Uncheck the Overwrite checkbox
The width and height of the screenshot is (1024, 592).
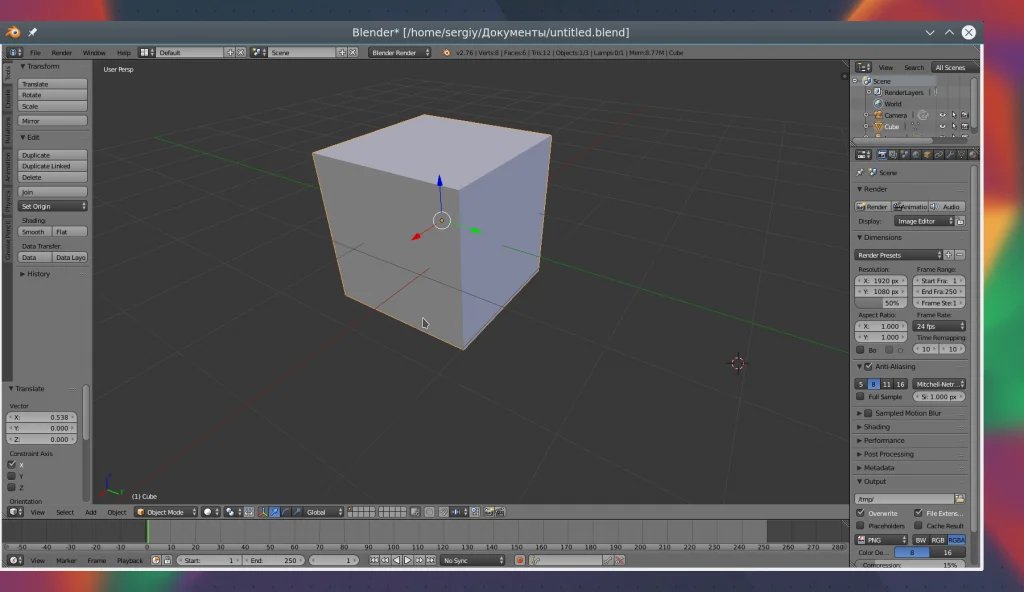(x=861, y=513)
